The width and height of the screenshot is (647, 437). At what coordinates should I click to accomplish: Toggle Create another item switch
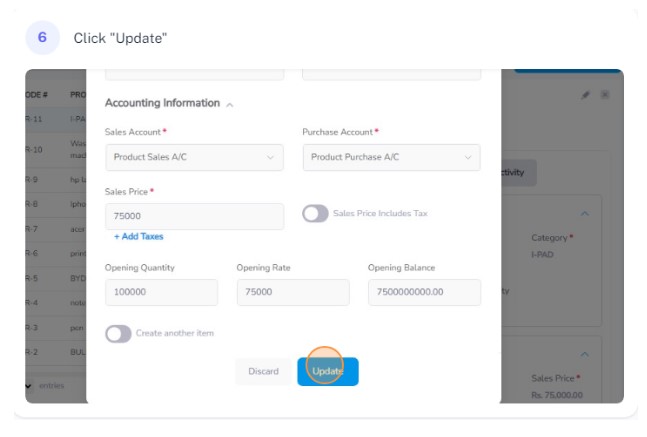tap(118, 334)
